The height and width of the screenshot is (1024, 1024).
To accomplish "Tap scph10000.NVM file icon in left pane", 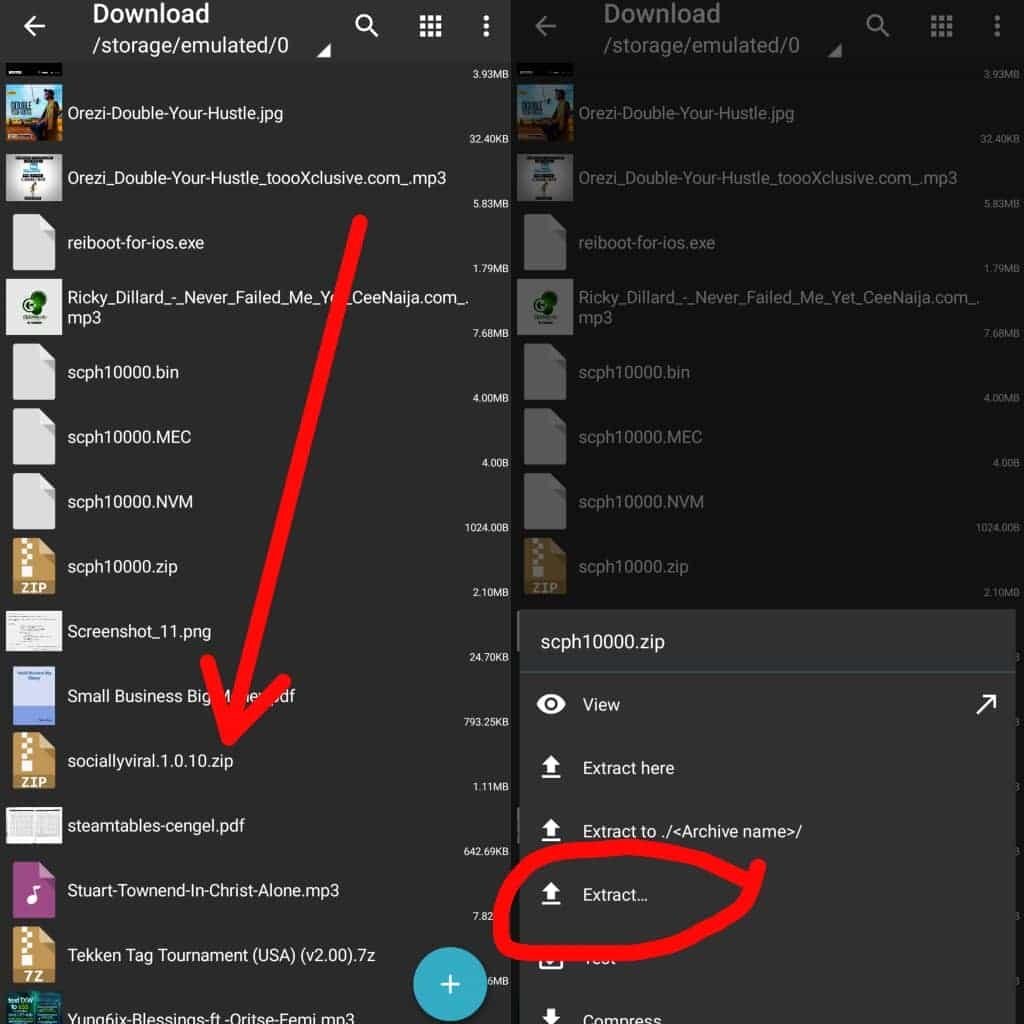I will [34, 501].
